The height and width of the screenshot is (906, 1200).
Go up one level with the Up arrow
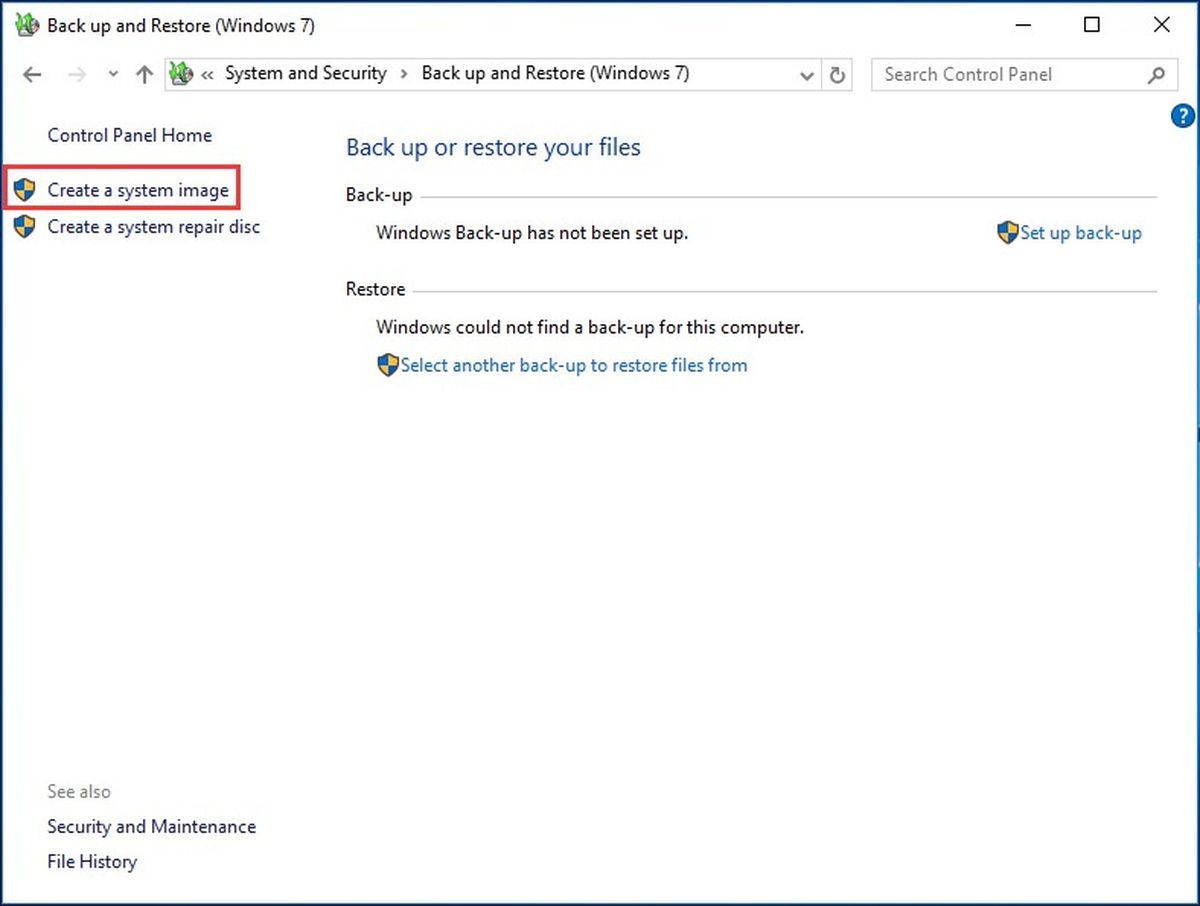coord(144,75)
